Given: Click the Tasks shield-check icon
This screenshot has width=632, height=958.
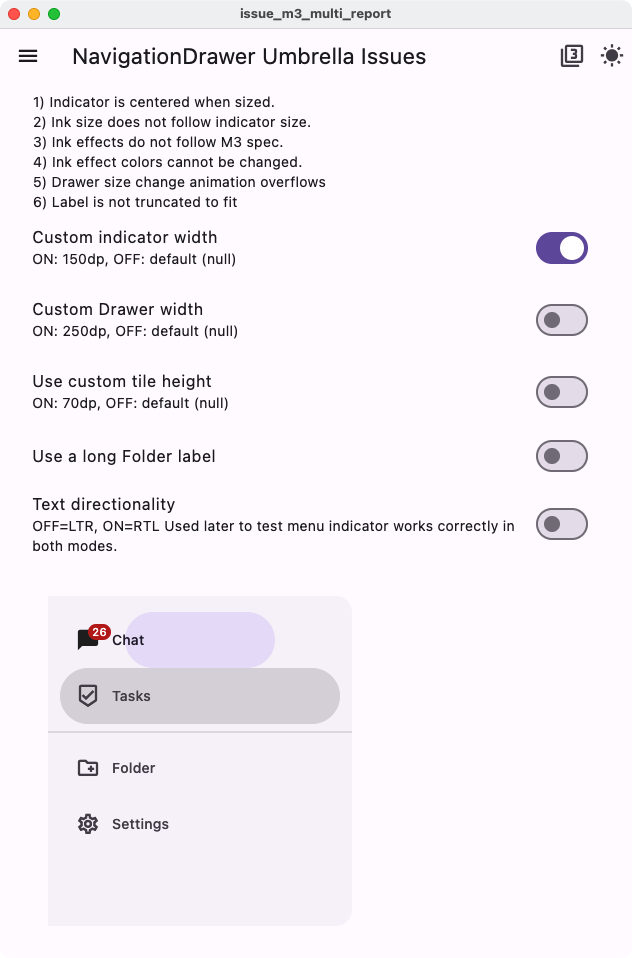Looking at the screenshot, I should tap(88, 696).
